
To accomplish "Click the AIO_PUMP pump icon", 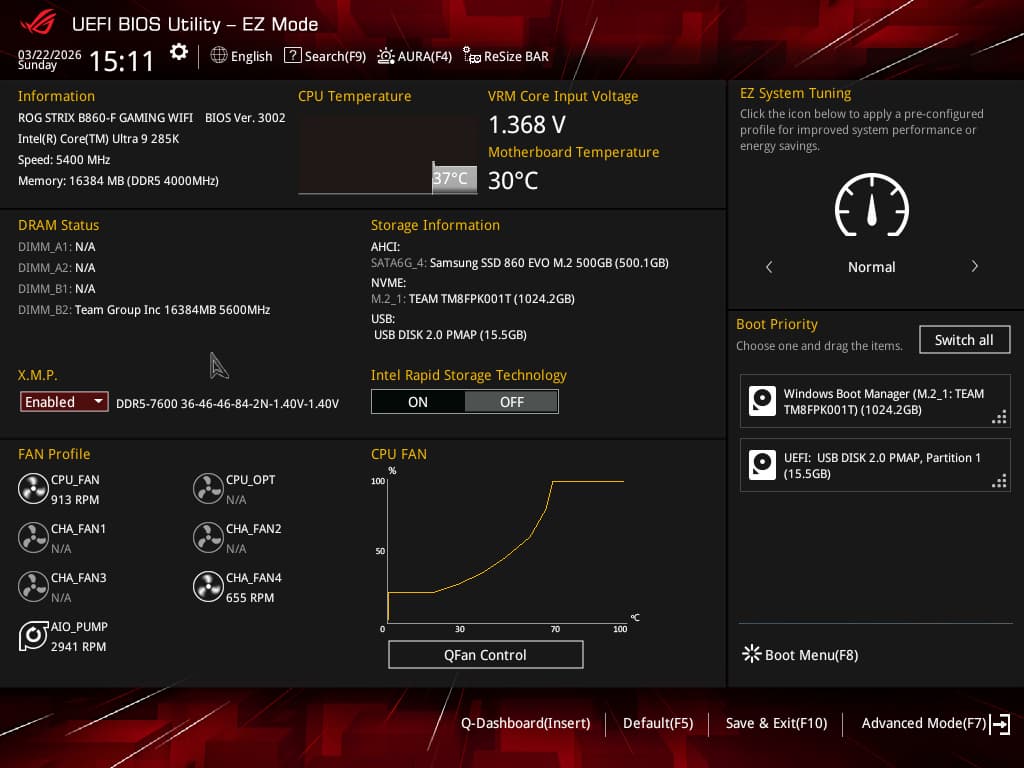I will click(x=33, y=636).
